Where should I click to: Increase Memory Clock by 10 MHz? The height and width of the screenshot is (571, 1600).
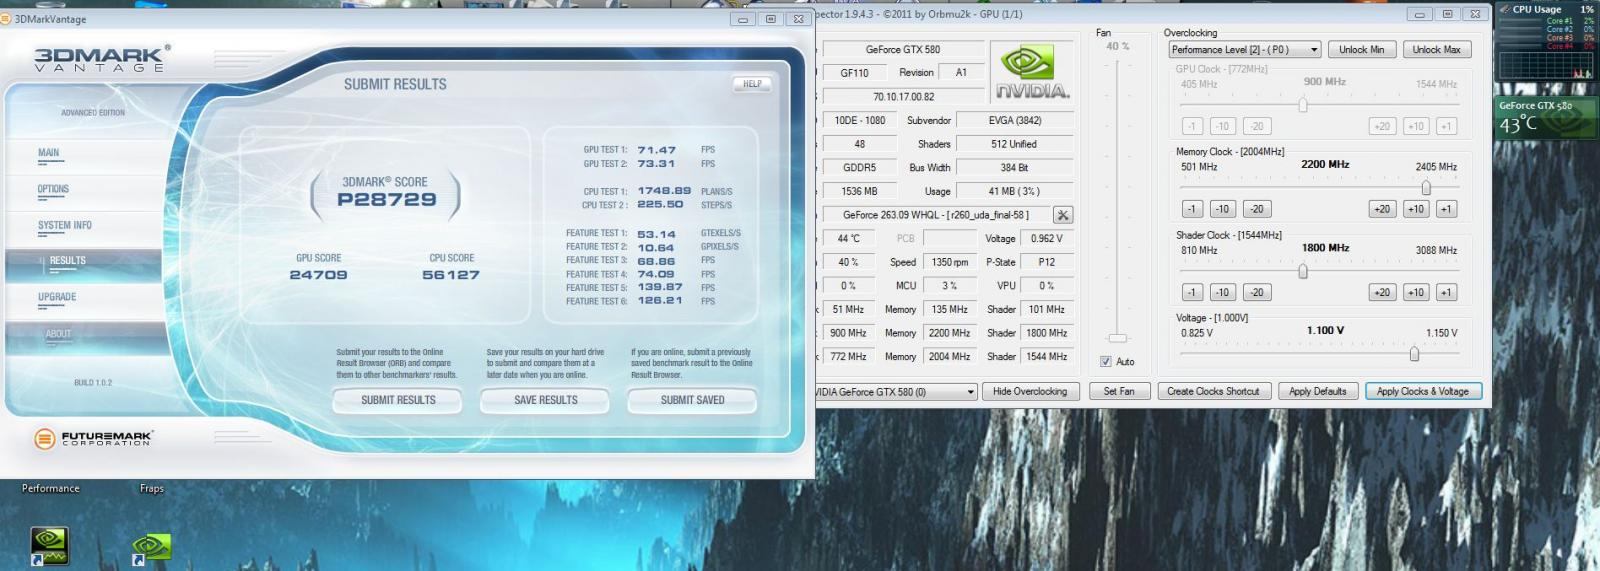click(x=1415, y=209)
